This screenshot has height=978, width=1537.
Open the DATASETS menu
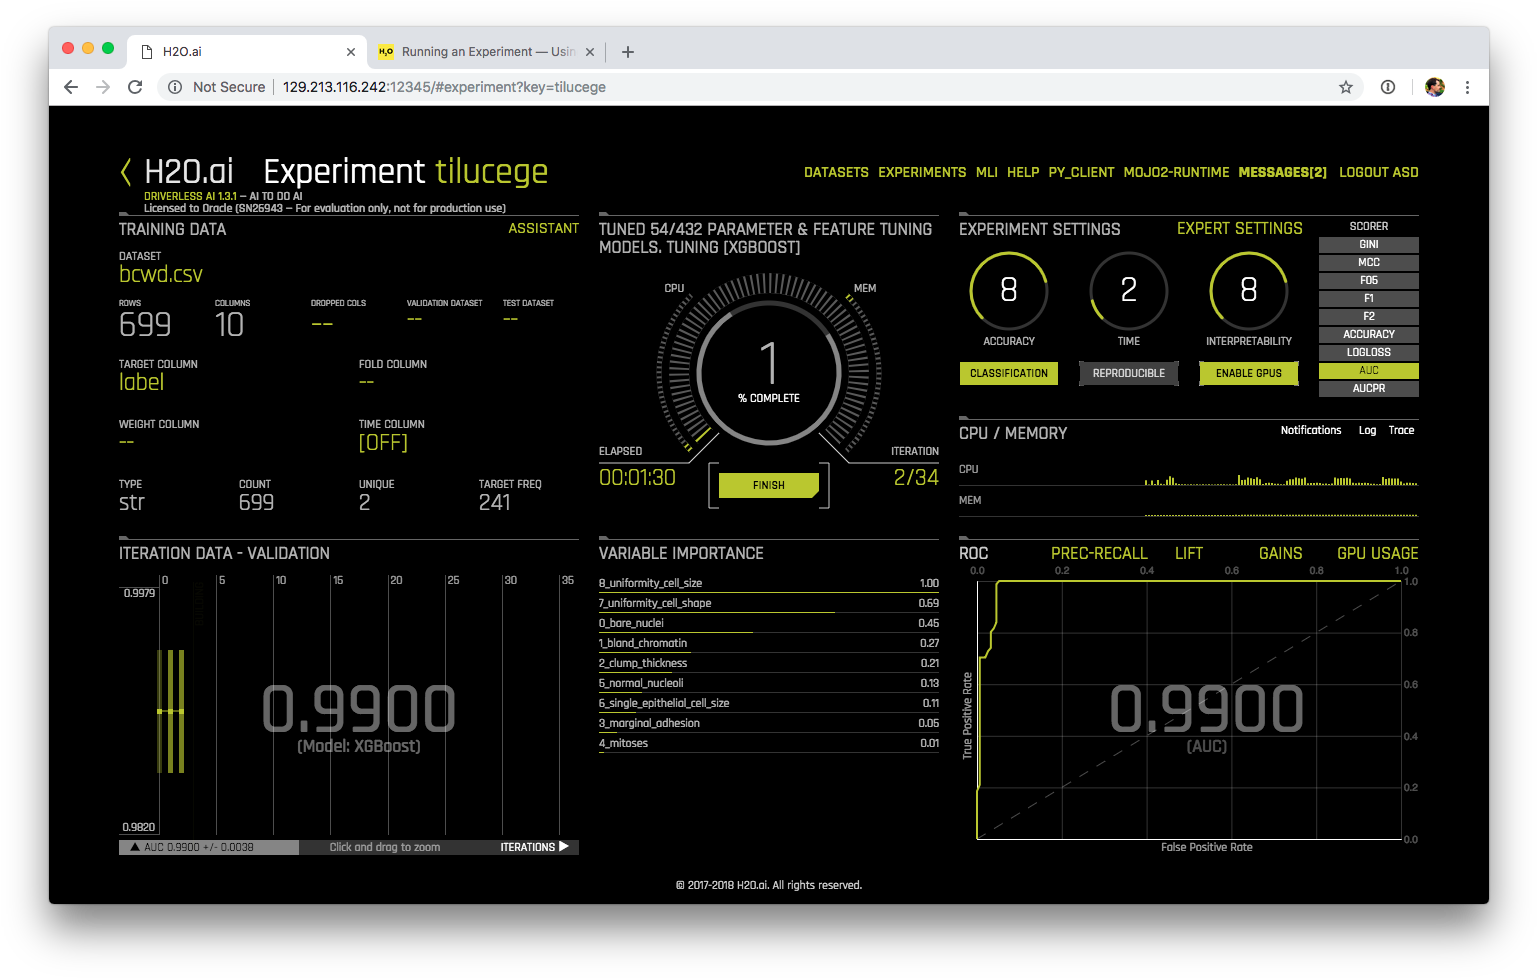[836, 172]
